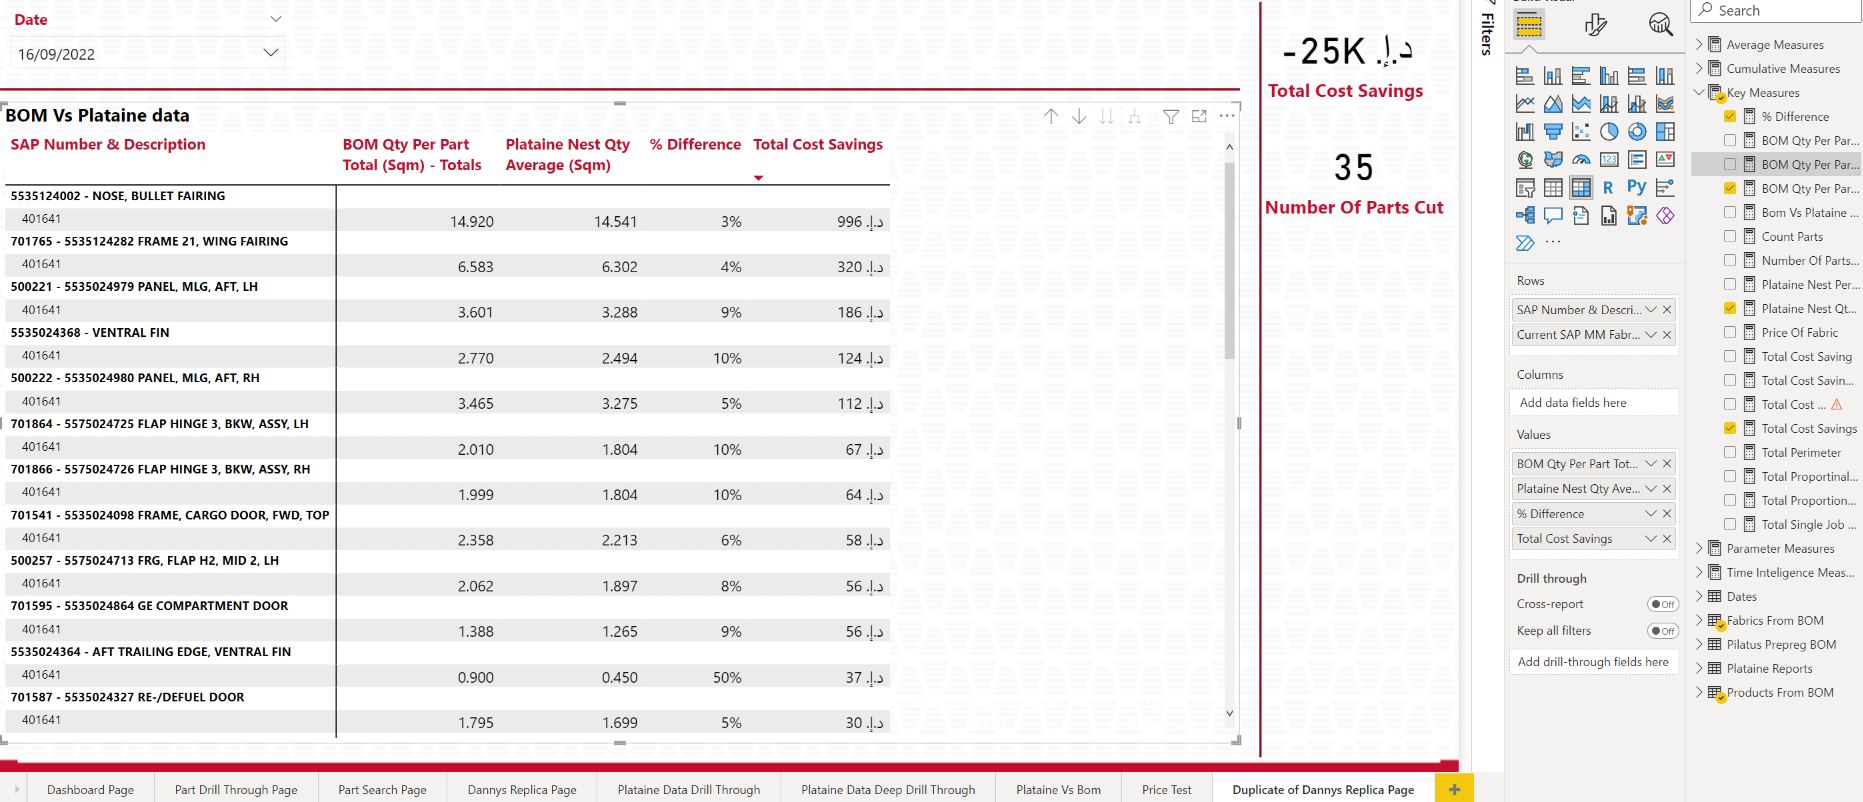
Task: Expand the Platiane Reports table
Action: 1698,669
